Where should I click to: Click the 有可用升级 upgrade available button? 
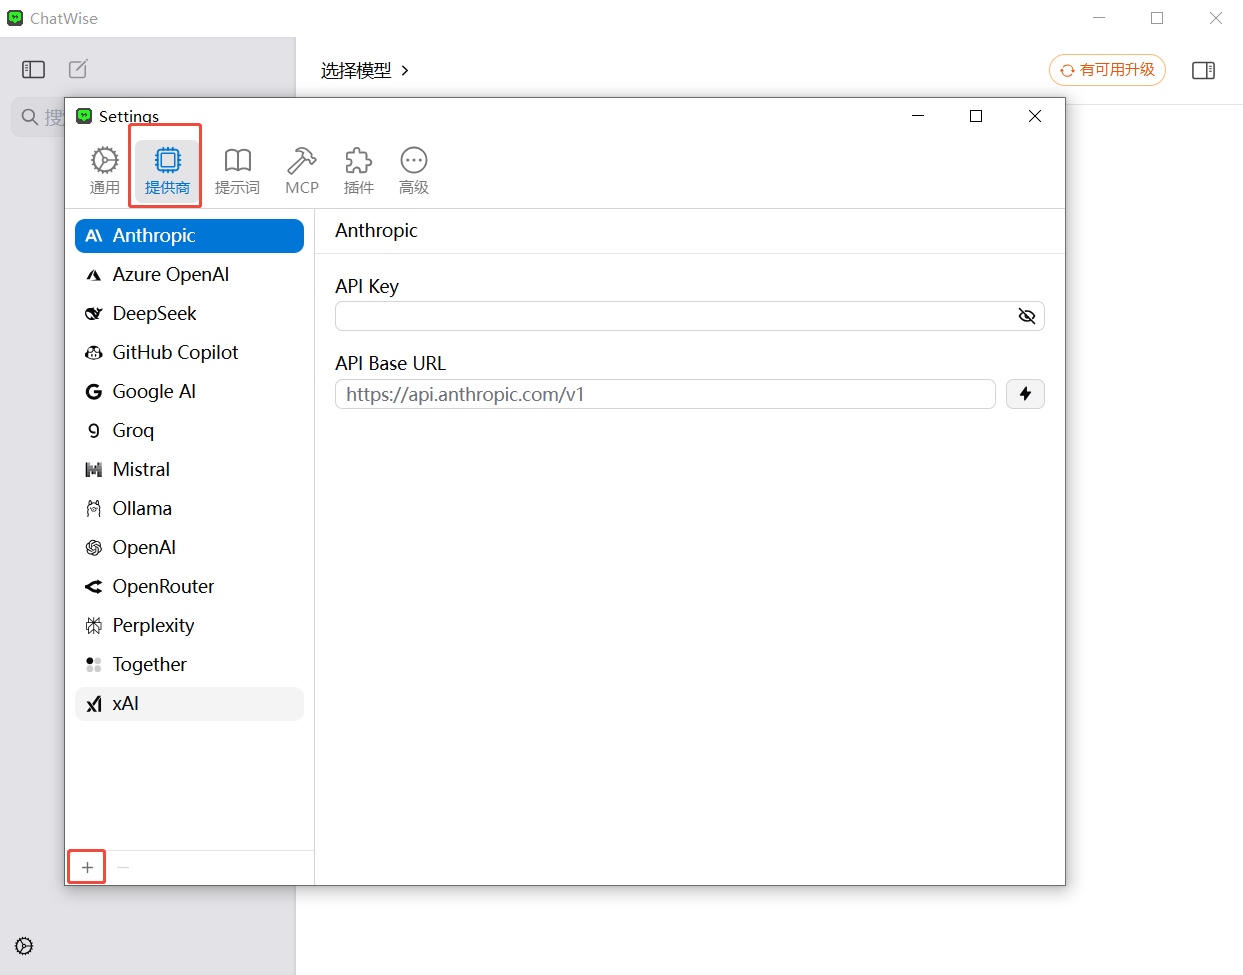pyautogui.click(x=1107, y=70)
